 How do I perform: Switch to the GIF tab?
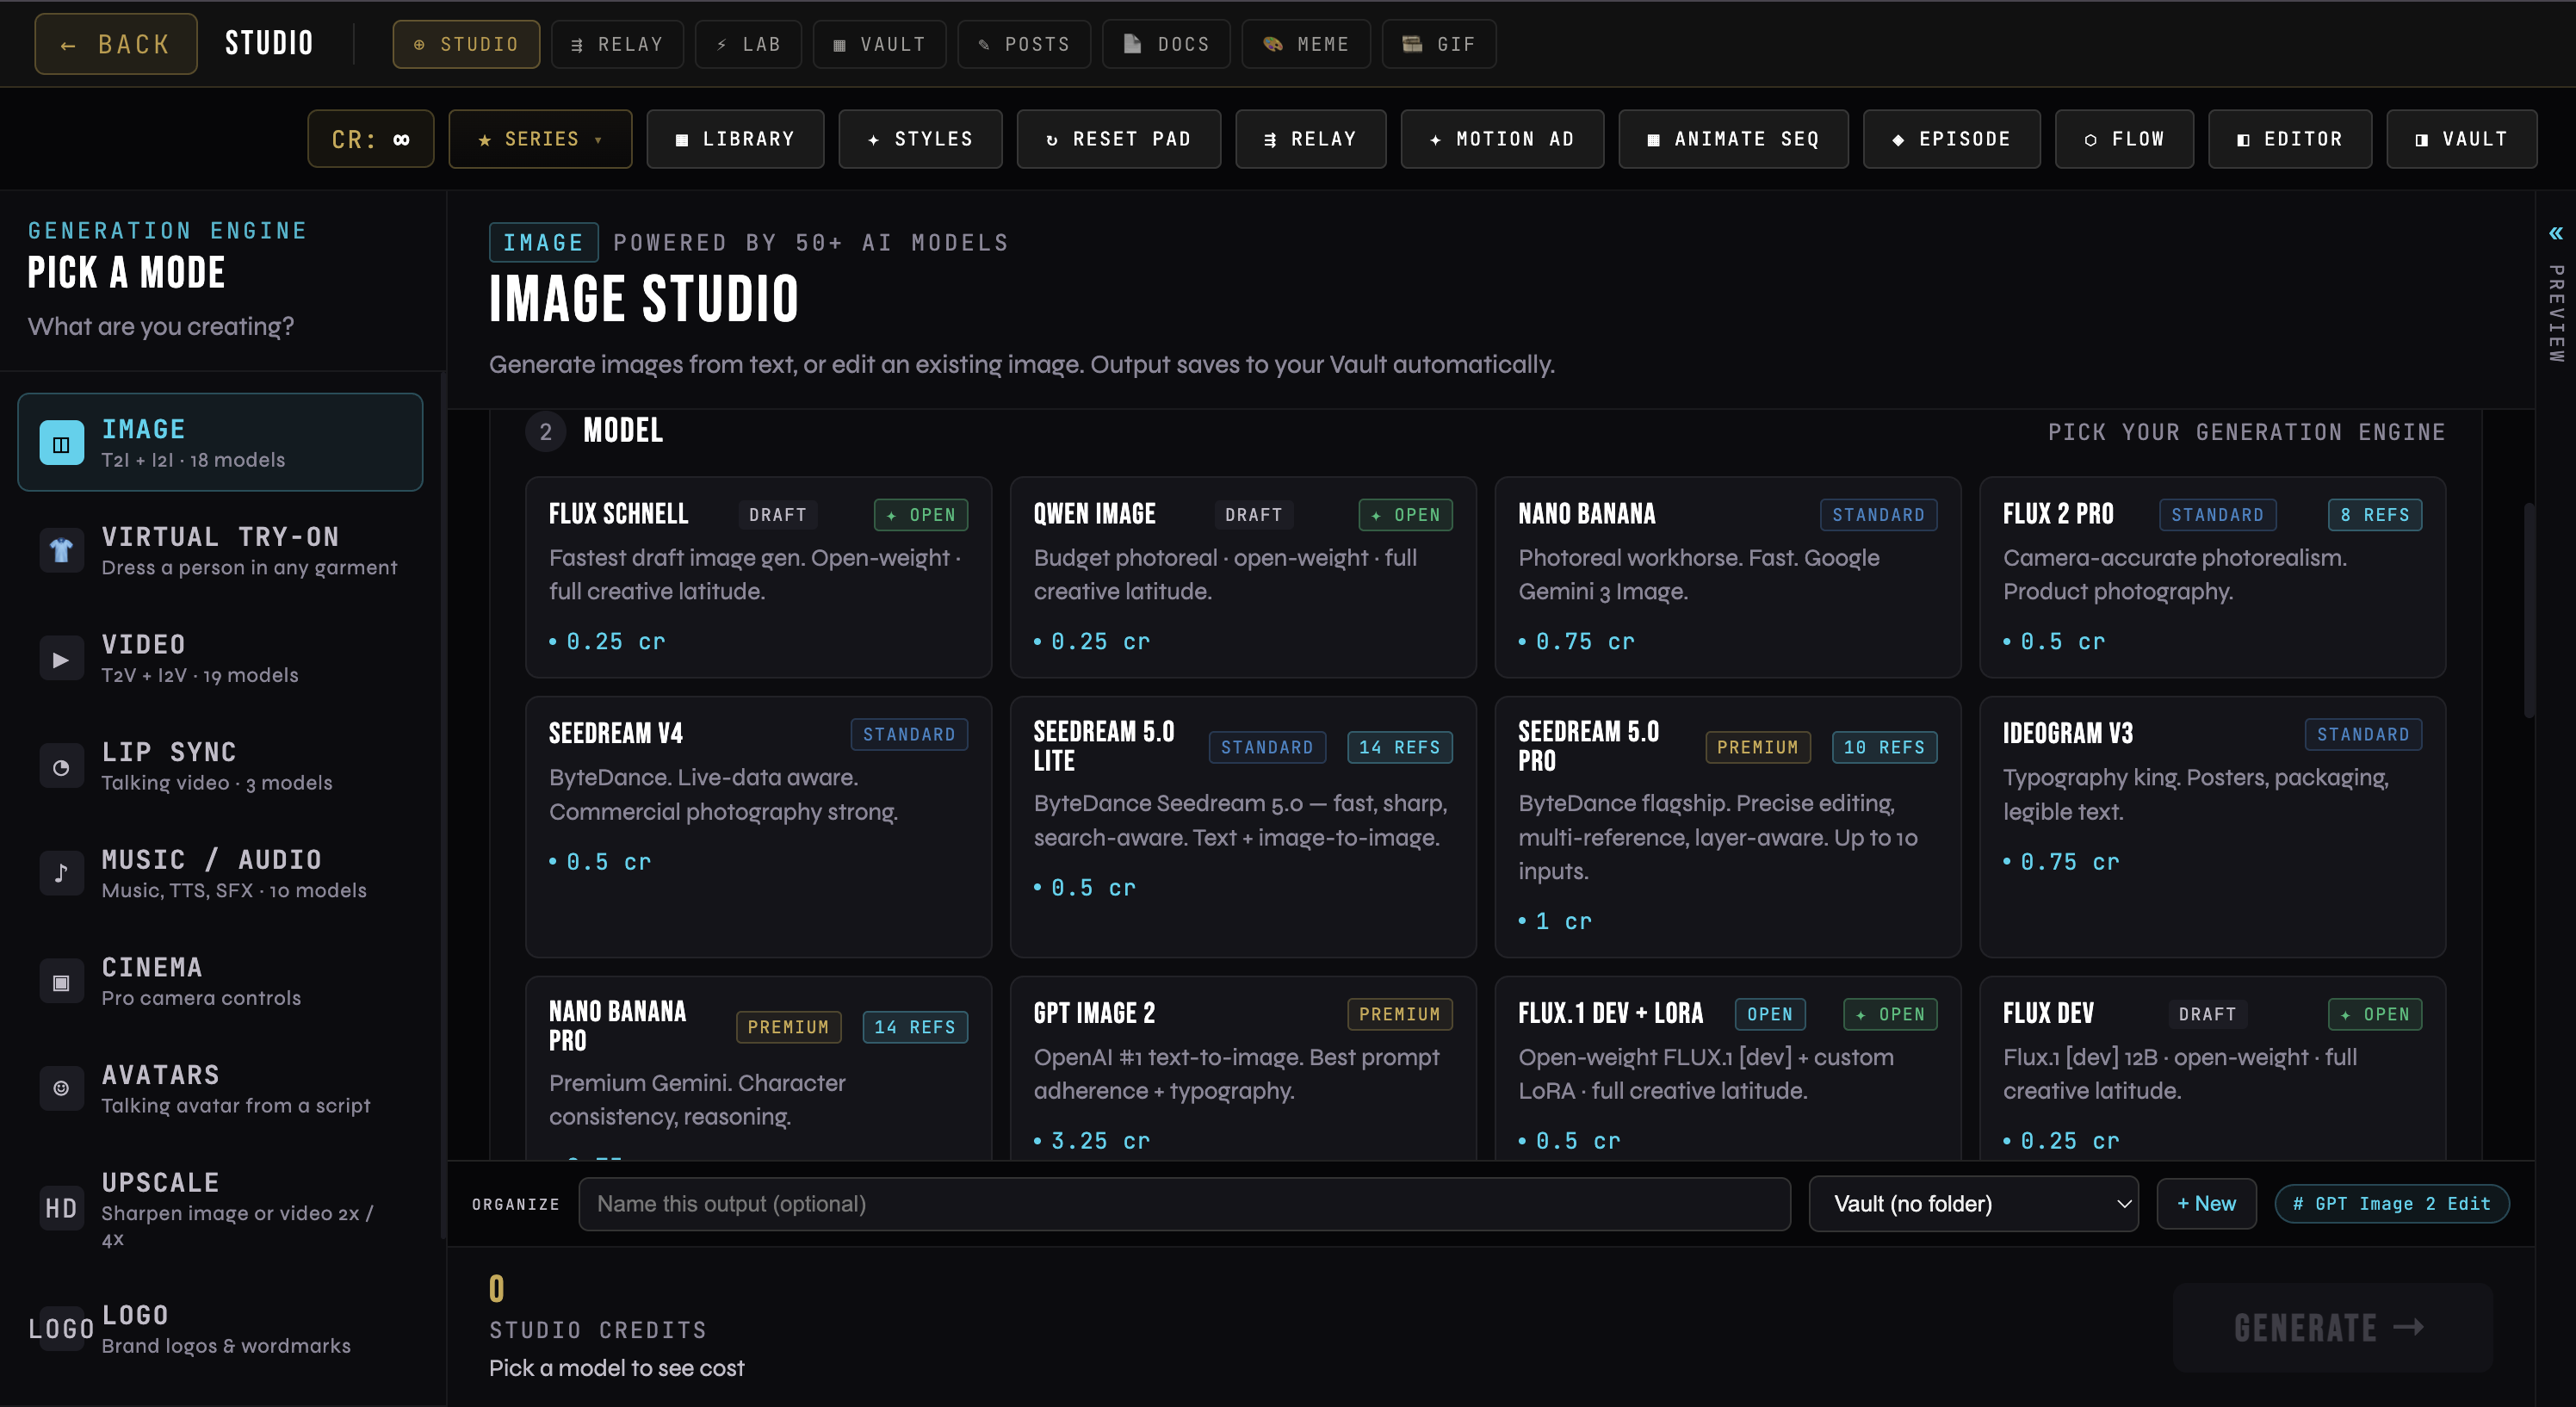(x=1439, y=44)
